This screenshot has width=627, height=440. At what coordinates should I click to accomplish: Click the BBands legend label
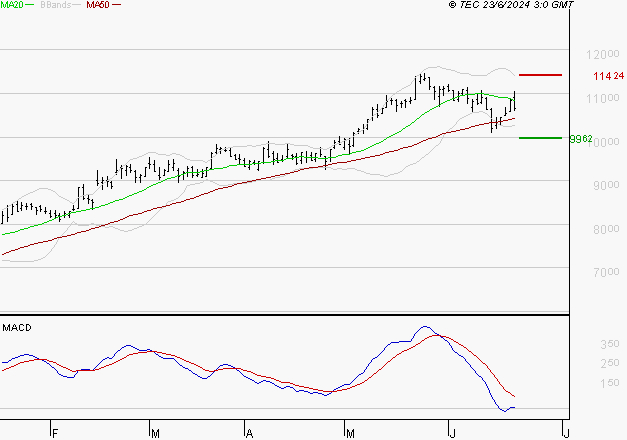[x=56, y=5]
